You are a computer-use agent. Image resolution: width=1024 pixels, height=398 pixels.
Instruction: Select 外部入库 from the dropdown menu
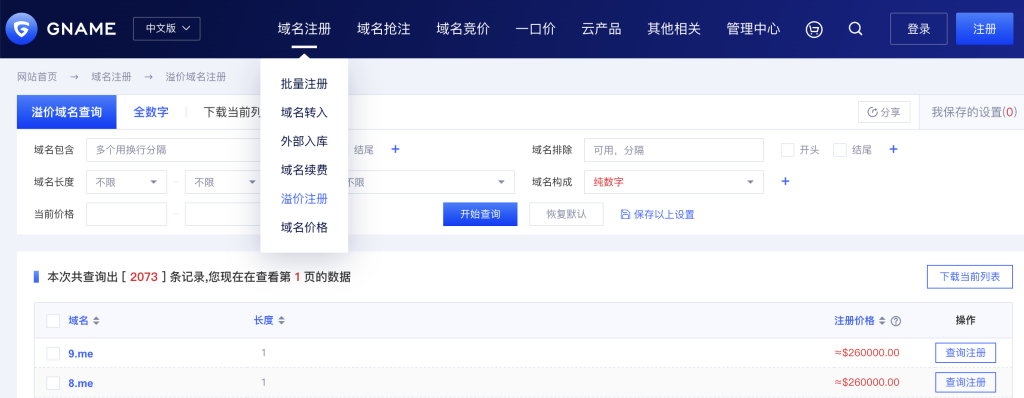pos(304,141)
